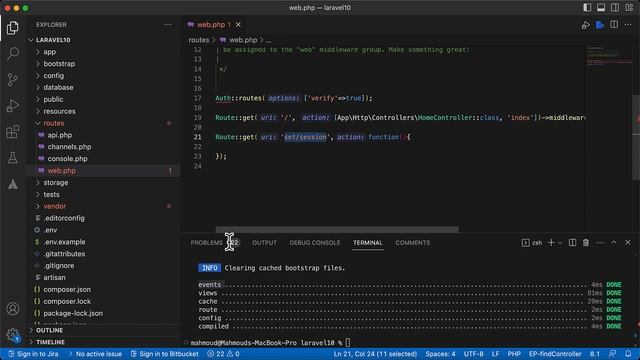Open the Accounts icon in activity bar

tap(13, 309)
